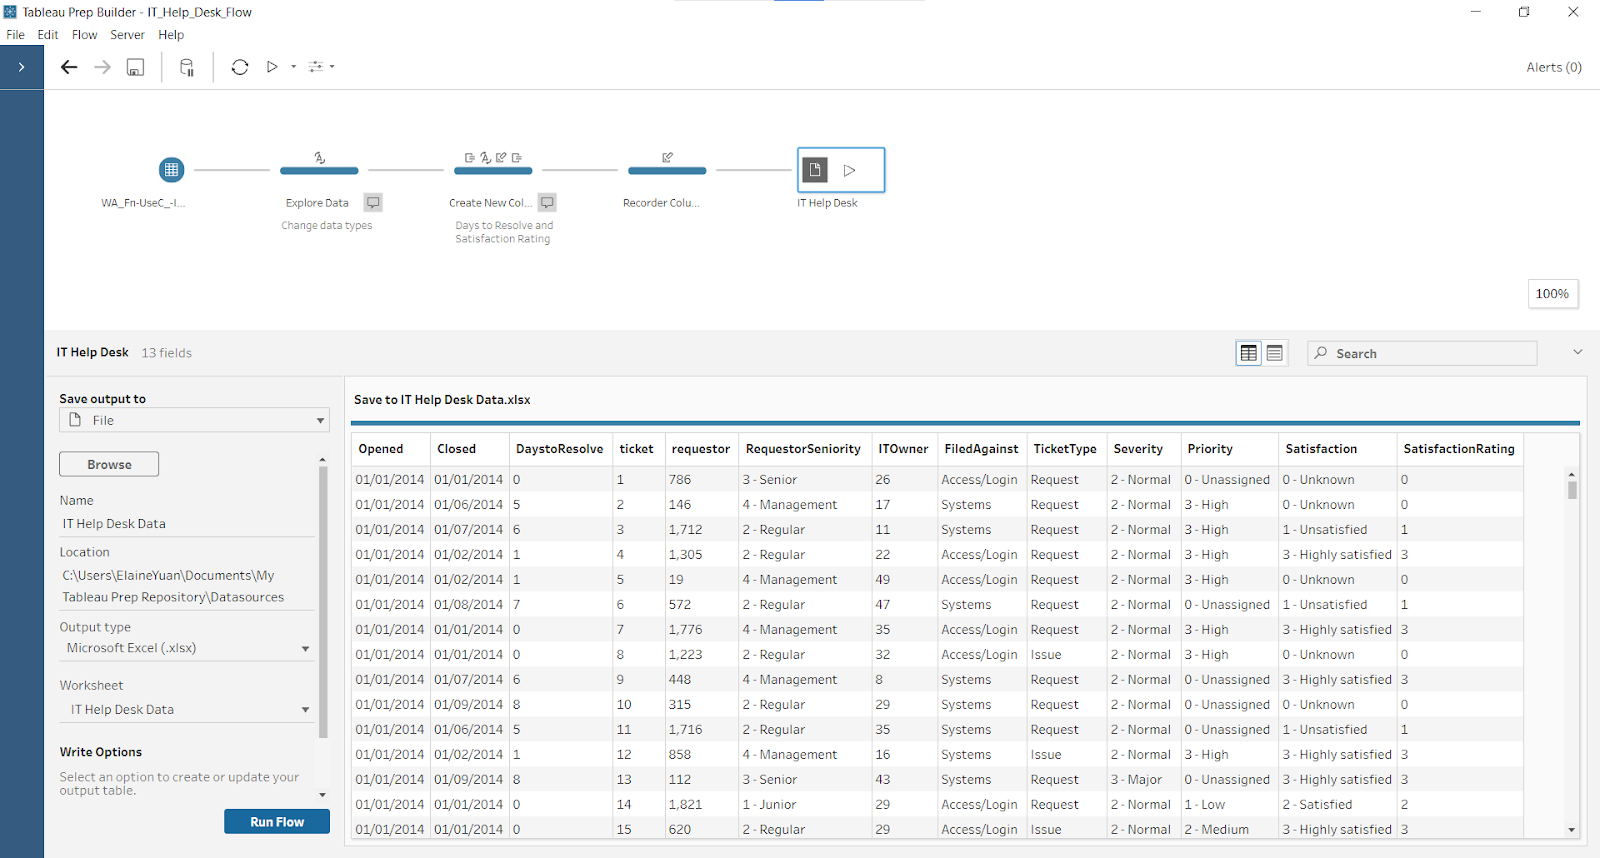Select the Recorder Colu clean step
1600x858 pixels.
click(667, 170)
